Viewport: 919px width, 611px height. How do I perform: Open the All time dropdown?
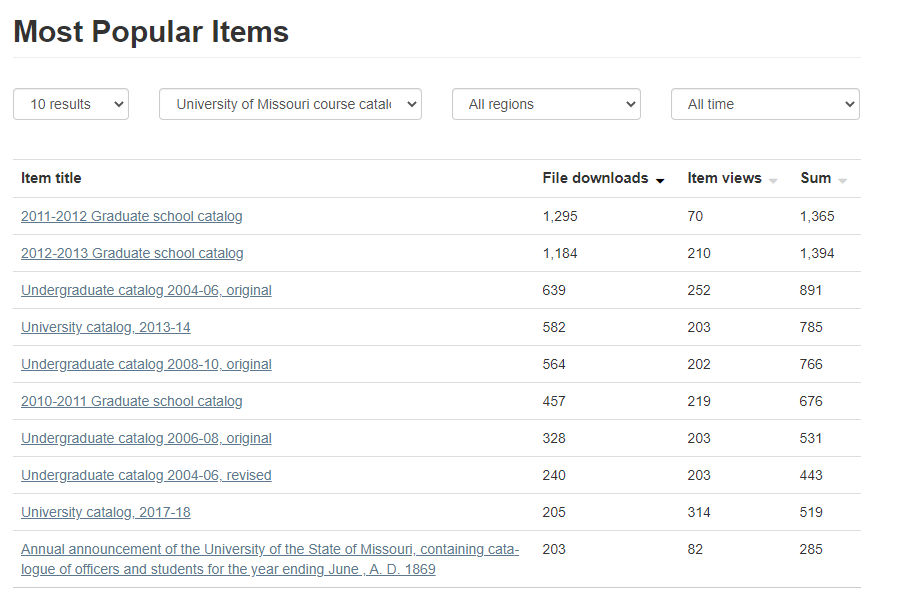764,104
